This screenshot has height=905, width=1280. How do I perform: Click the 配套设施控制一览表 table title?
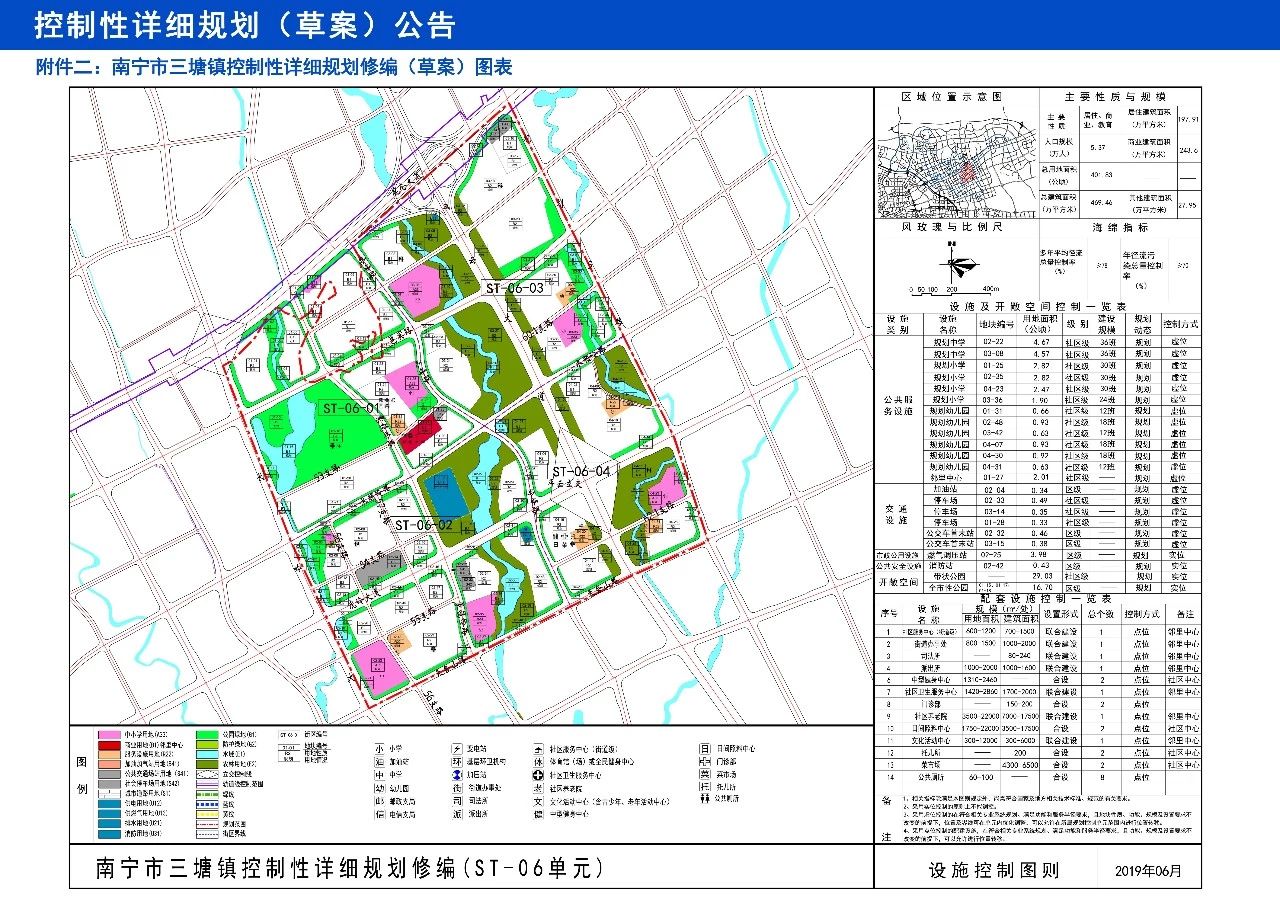coord(1046,599)
